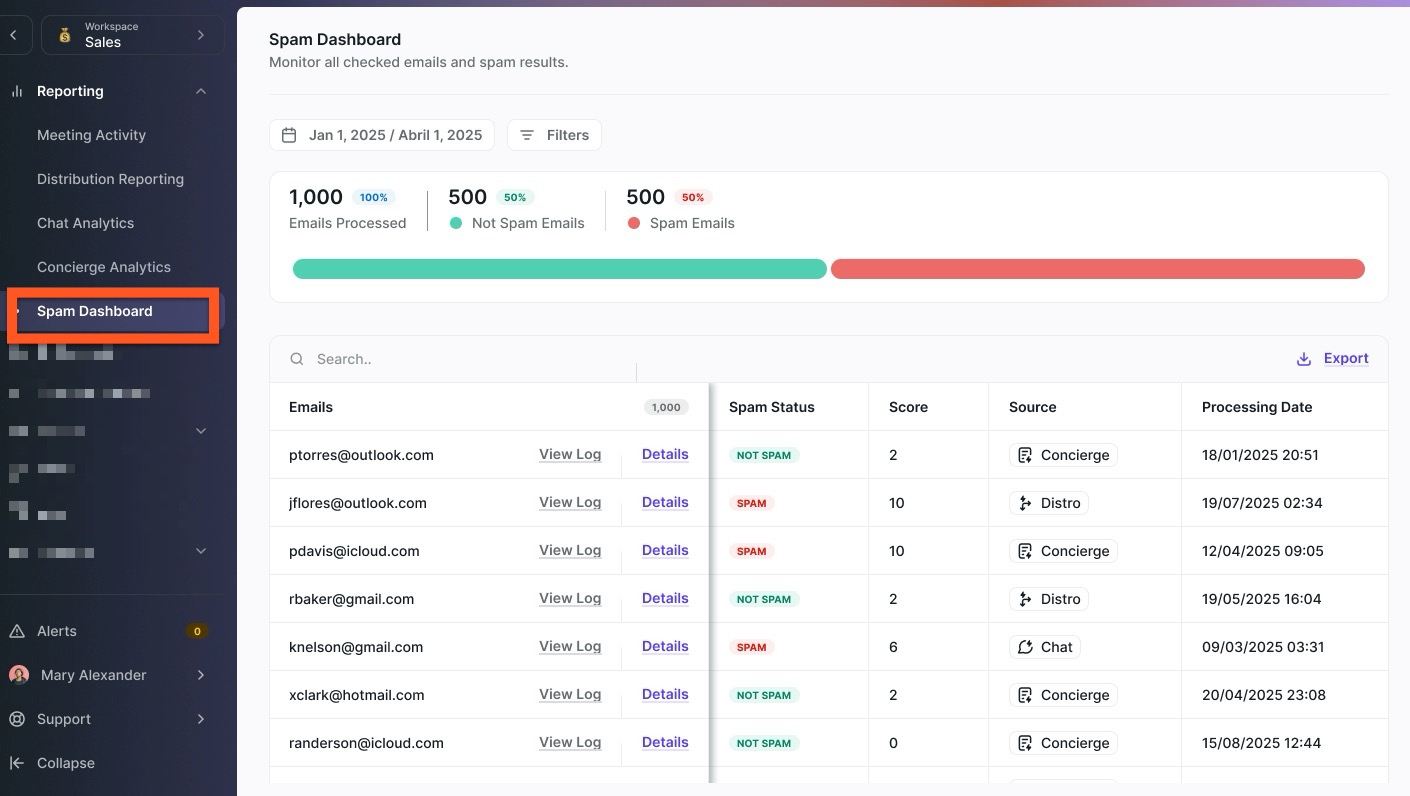This screenshot has height=796, width=1410.
Task: Click Mary Alexander's avatar picture
Action: coord(19,675)
